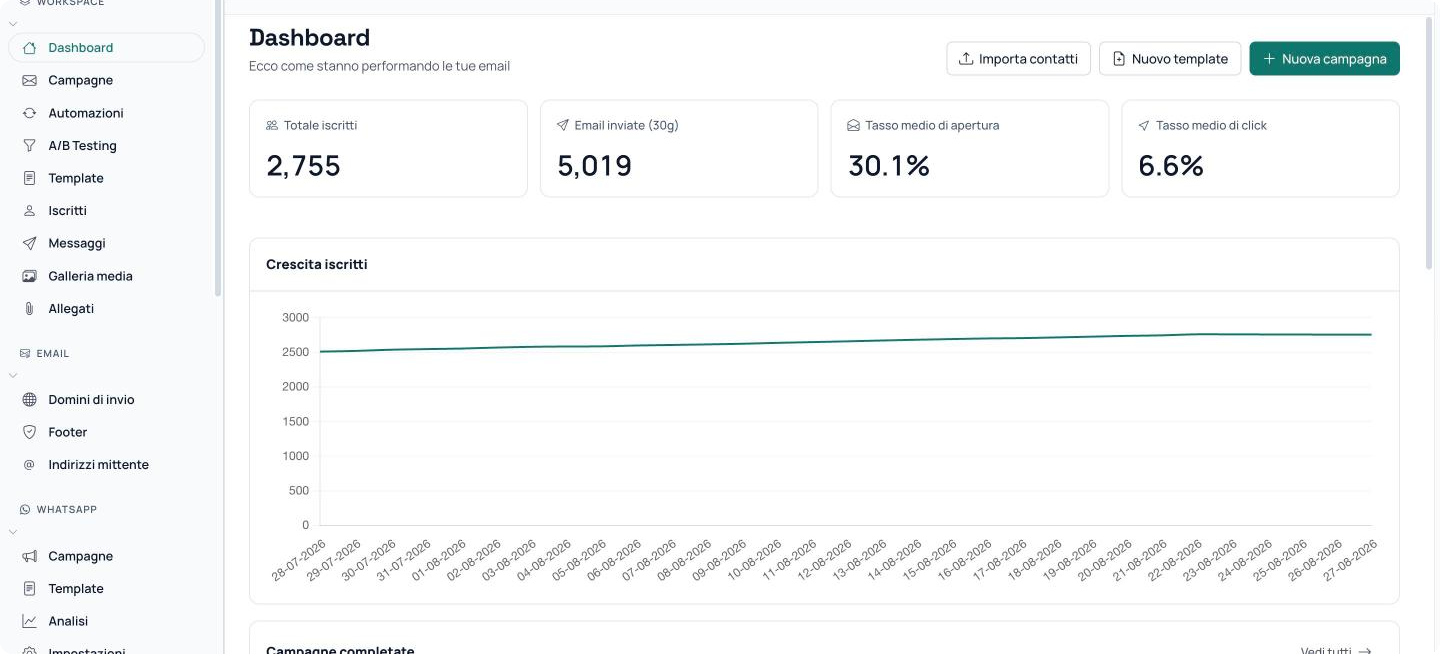Open Domini di invio settings
Screen dimensions: 1440x654
(x=106, y=400)
